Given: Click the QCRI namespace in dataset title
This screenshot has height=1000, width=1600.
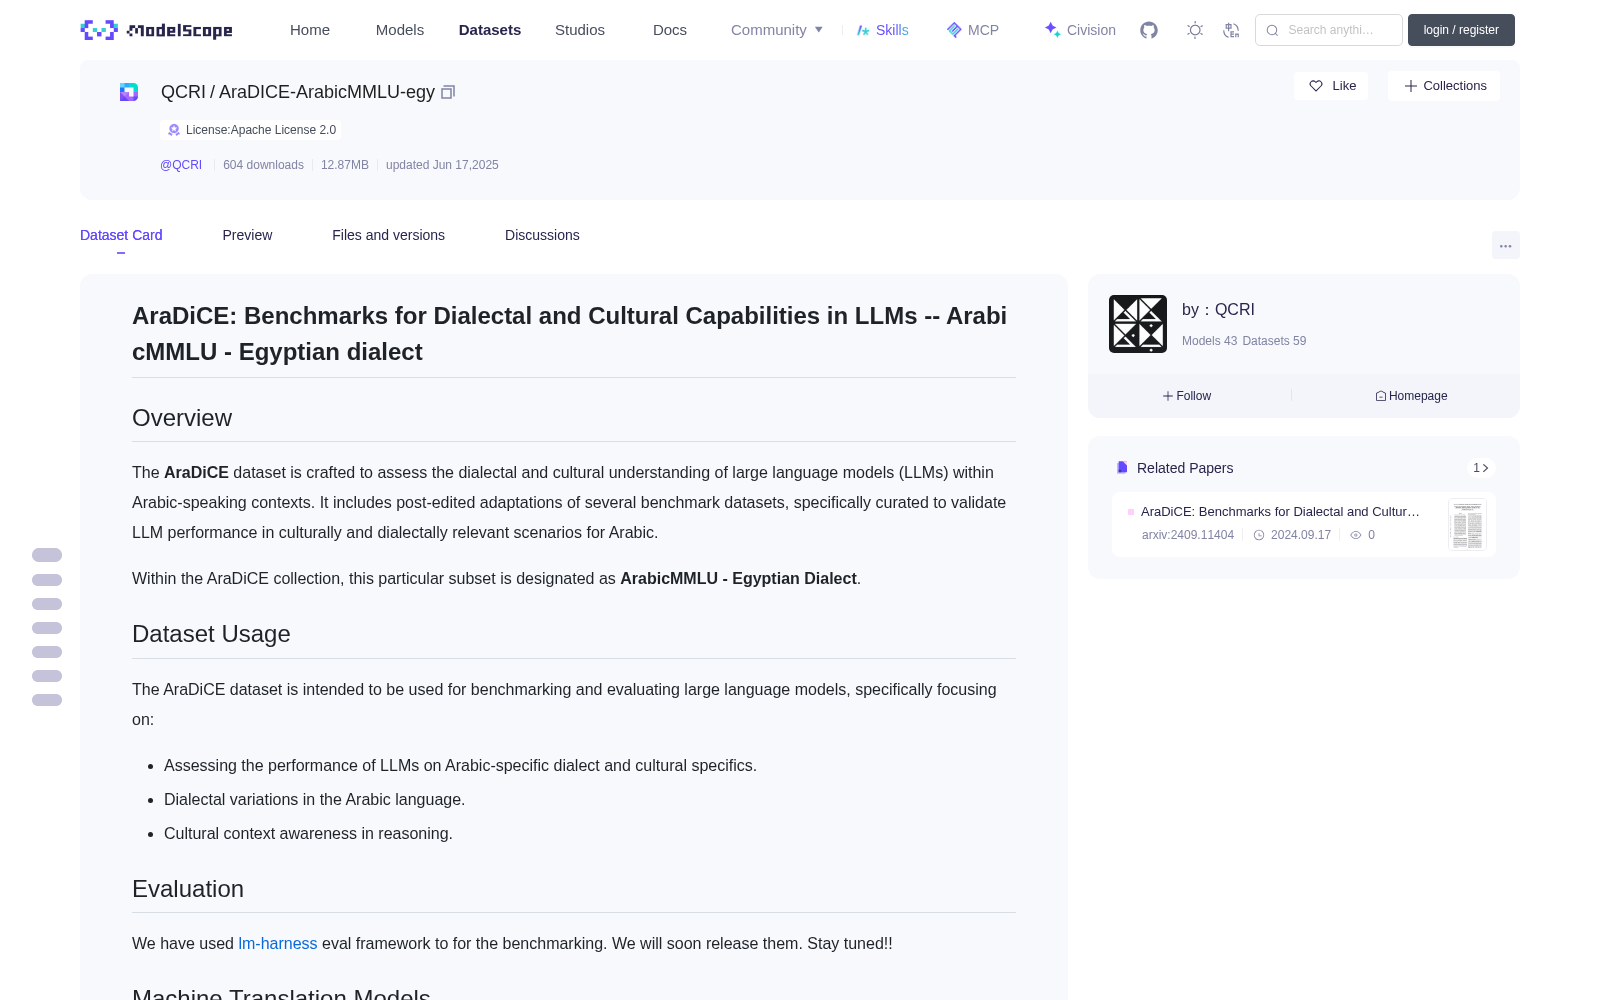Looking at the screenshot, I should 183,92.
